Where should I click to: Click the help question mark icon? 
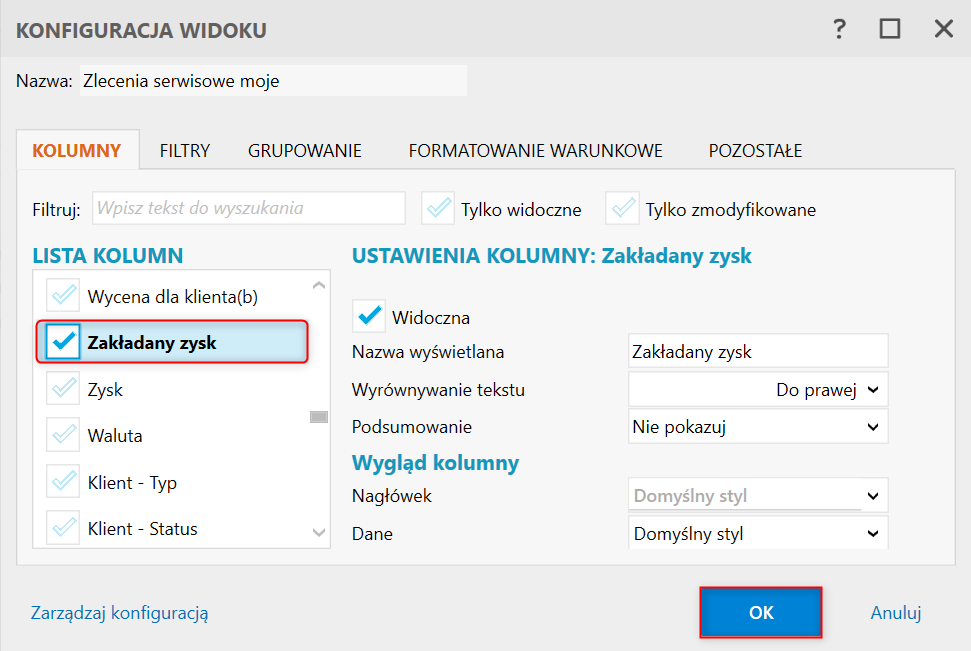click(840, 29)
